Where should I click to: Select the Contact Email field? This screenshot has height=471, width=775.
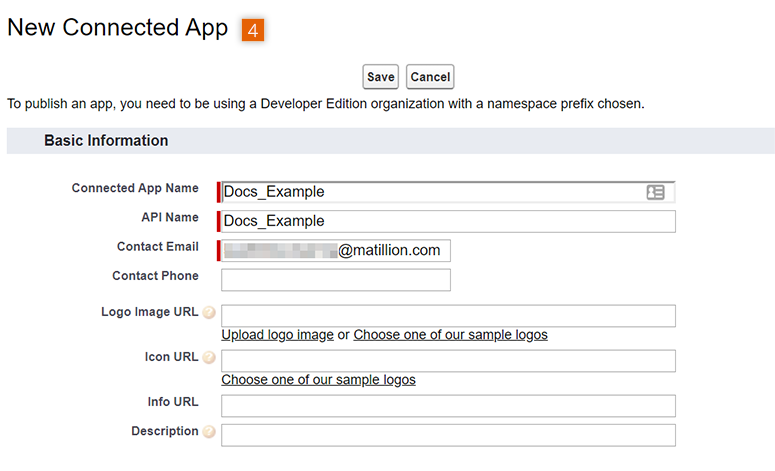[336, 251]
